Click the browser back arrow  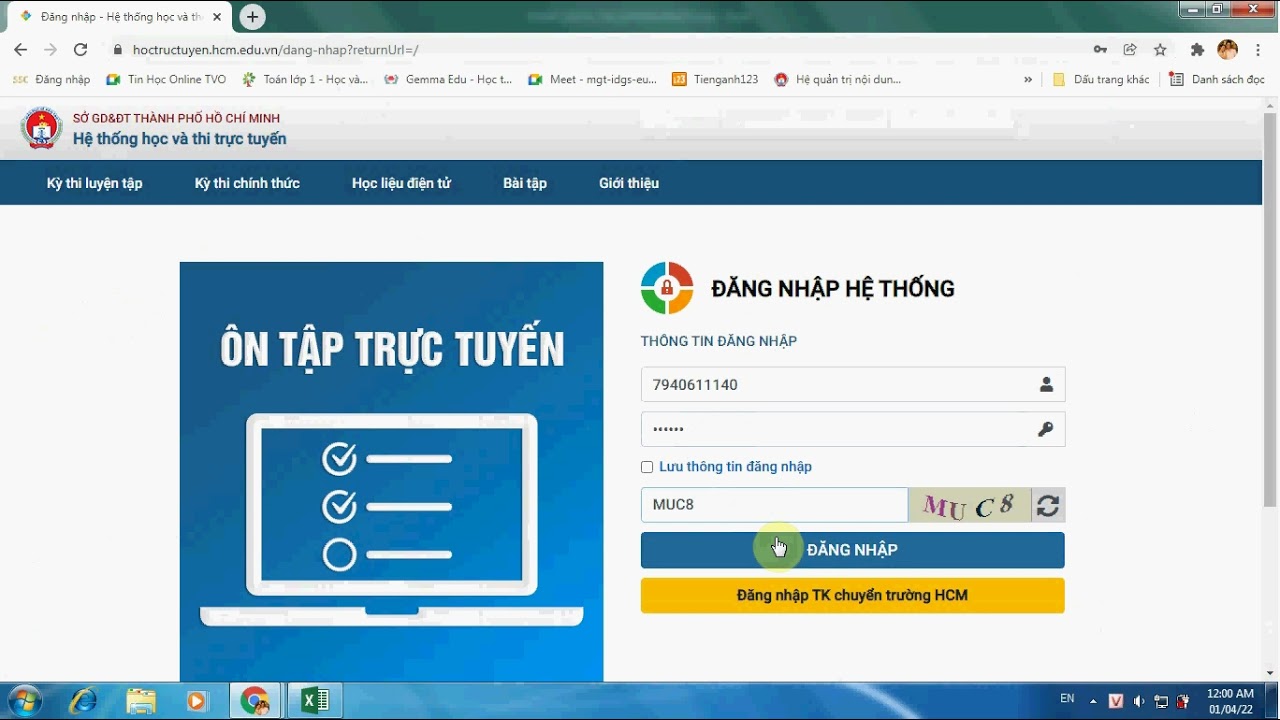tap(21, 50)
